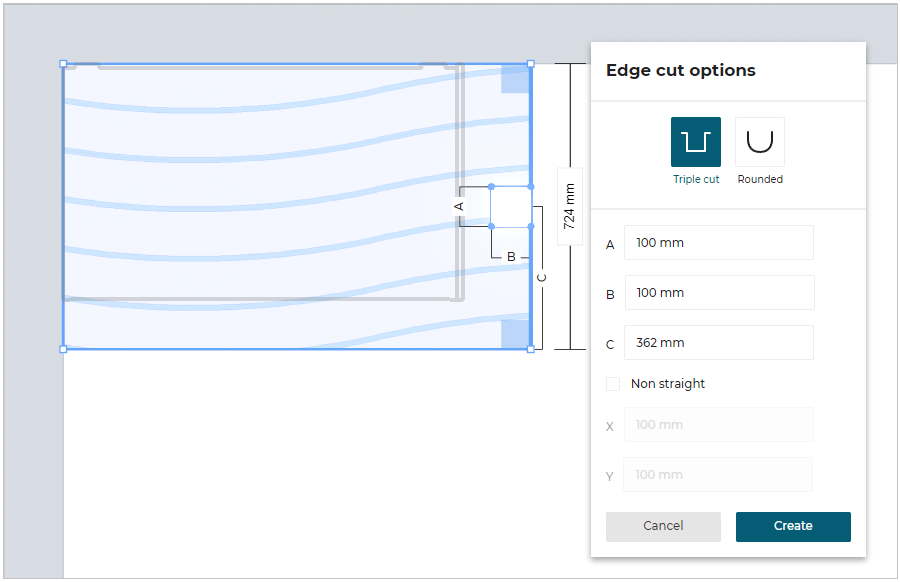
Task: Click the A measurement input showing 100 mm
Action: point(718,242)
